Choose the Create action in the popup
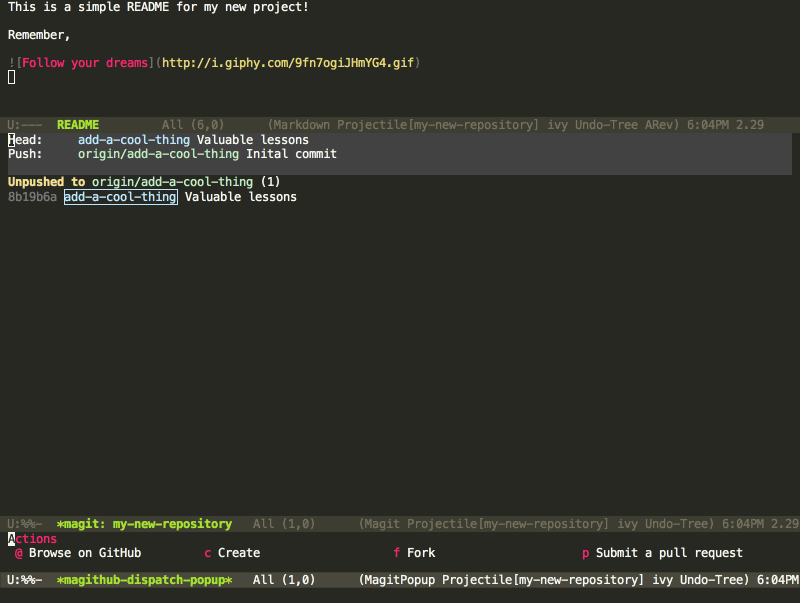 tap(238, 553)
